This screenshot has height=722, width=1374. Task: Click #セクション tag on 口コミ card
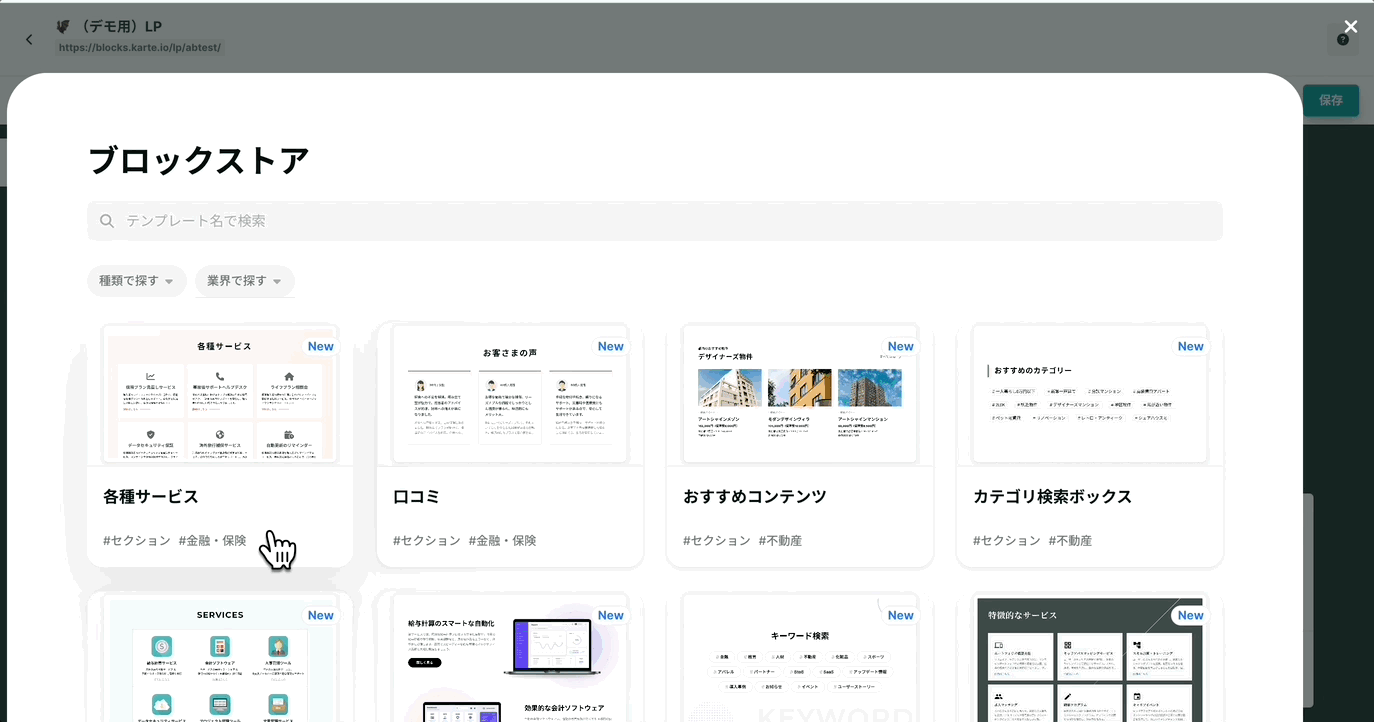(x=427, y=541)
